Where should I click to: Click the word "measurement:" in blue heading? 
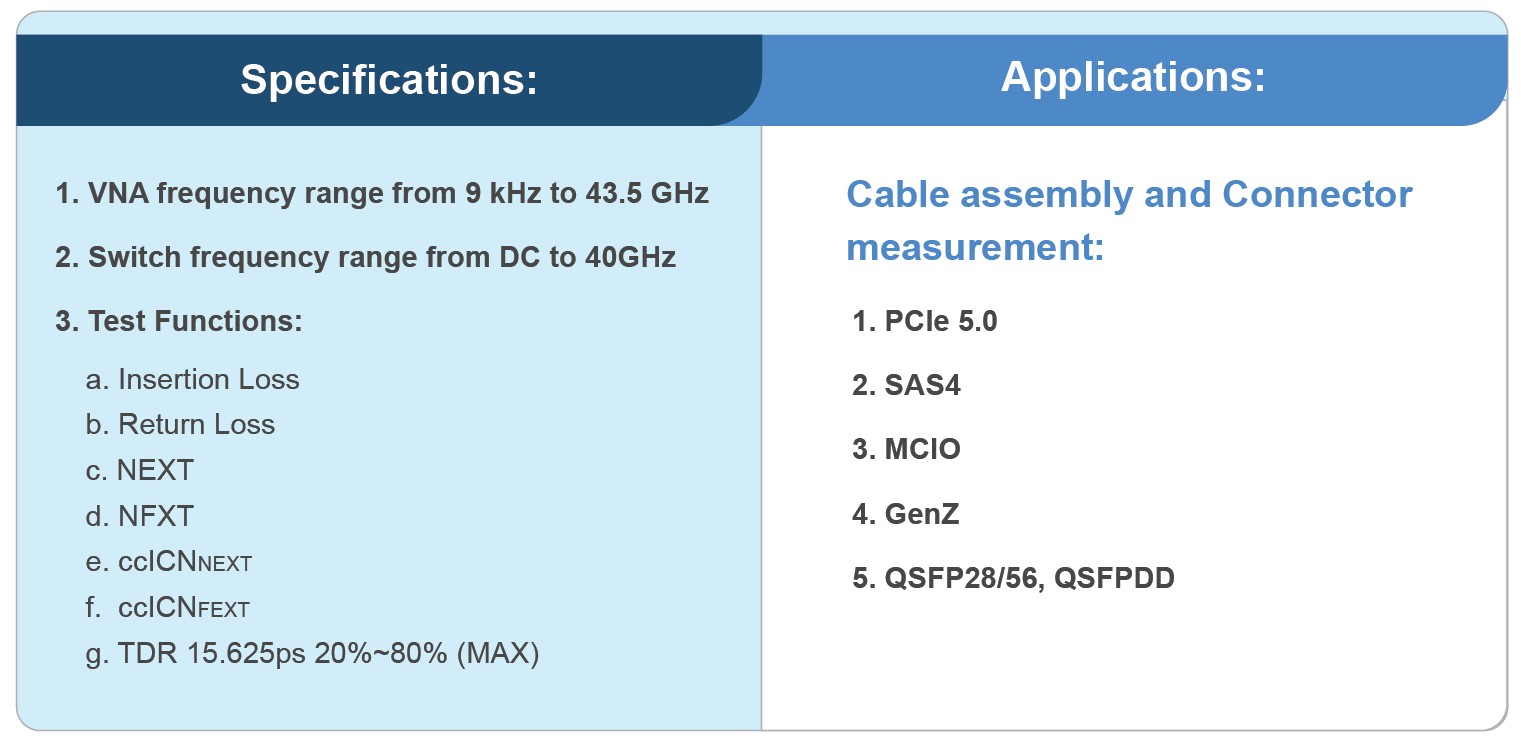[975, 246]
